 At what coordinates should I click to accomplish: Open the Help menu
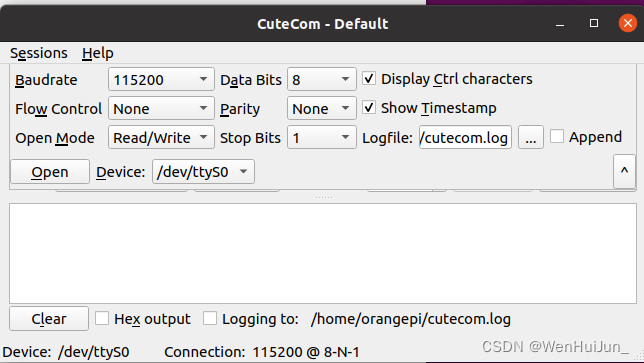click(x=98, y=53)
